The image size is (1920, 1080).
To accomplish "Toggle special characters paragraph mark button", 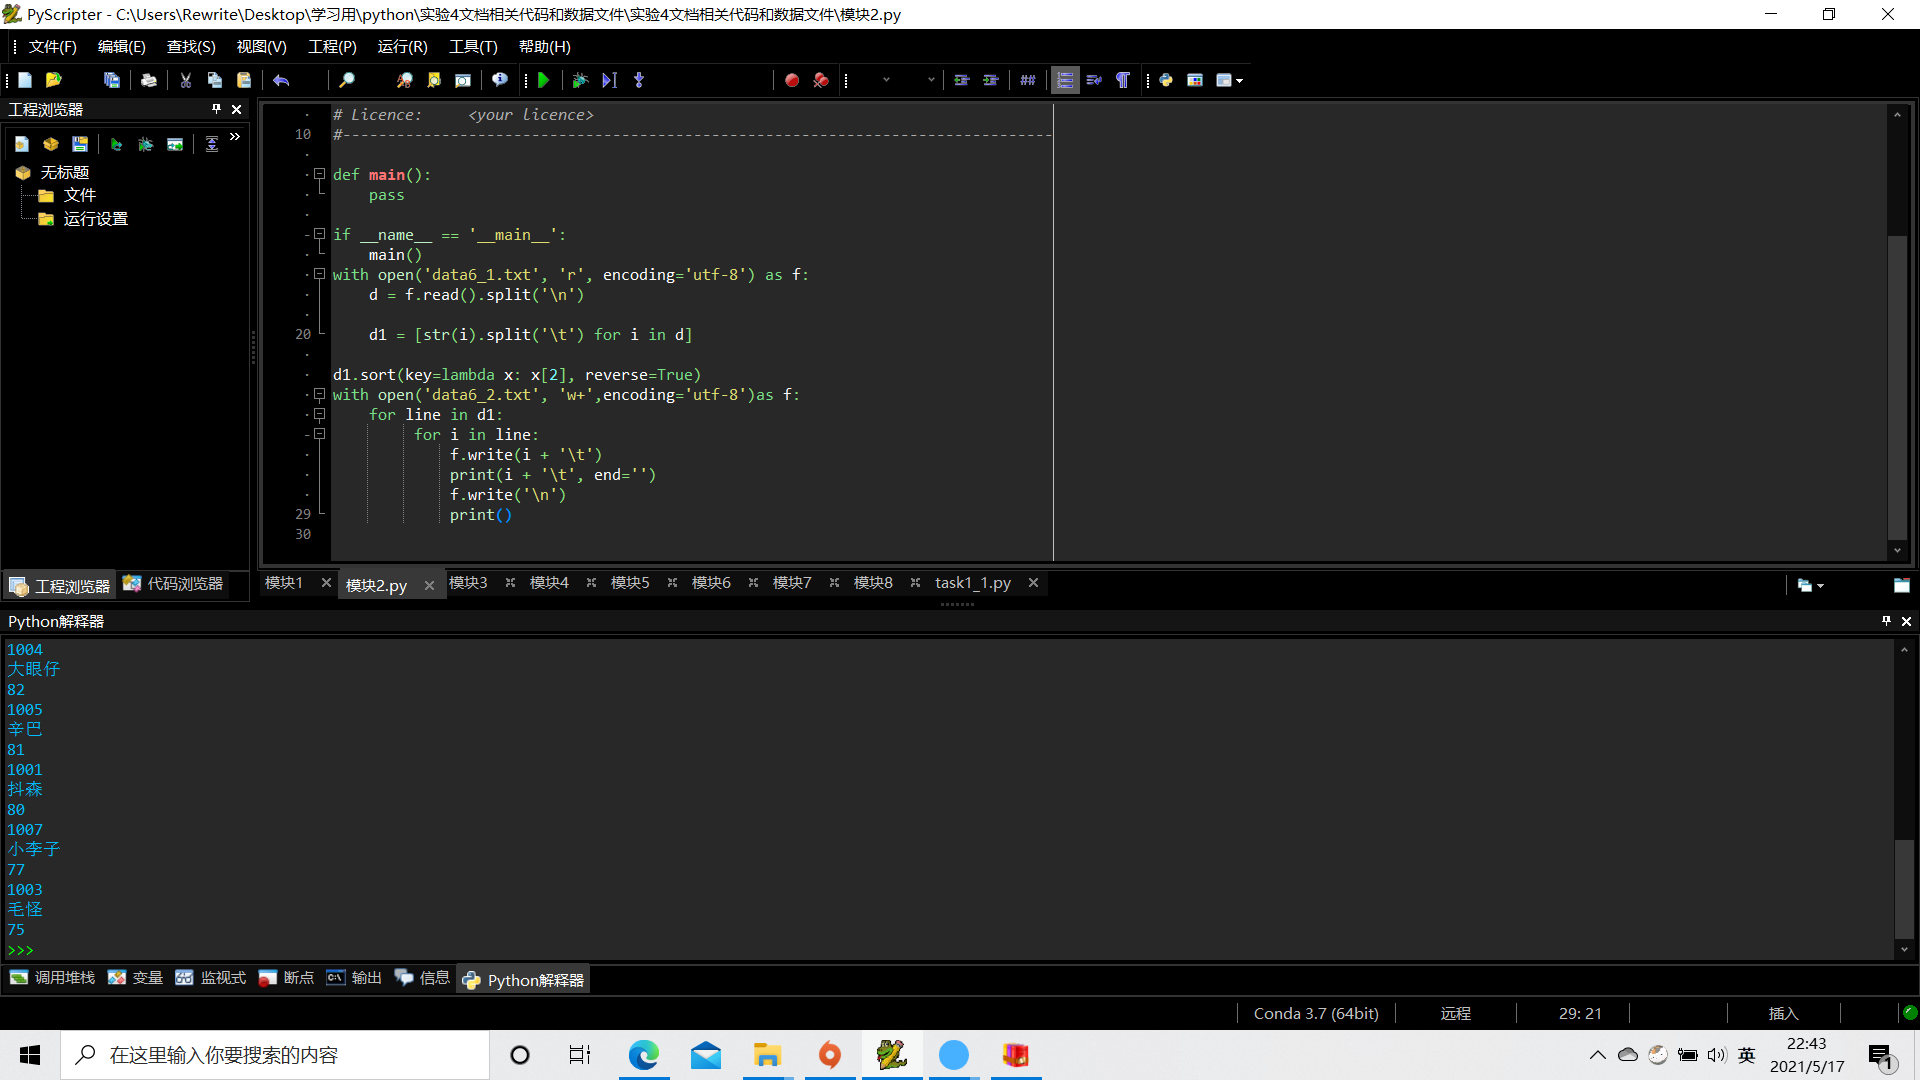I will (x=1123, y=80).
